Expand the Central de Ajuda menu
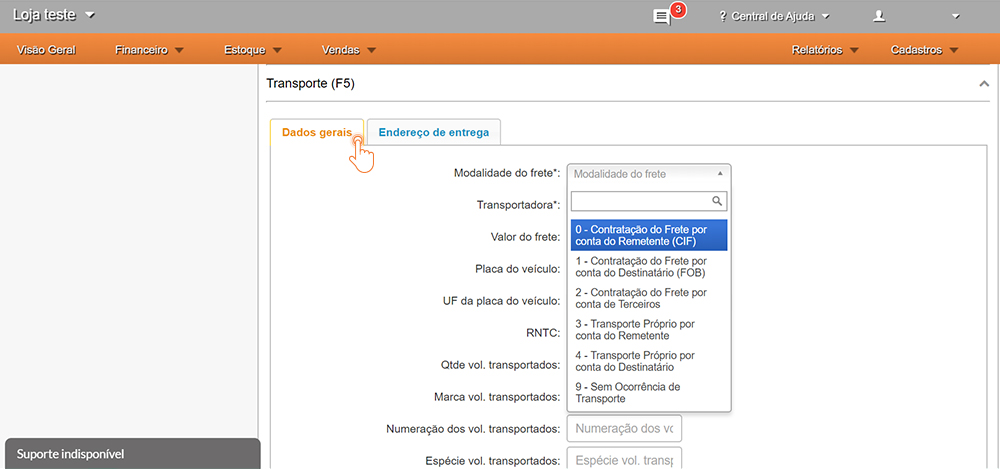This screenshot has height=469, width=1000. [774, 16]
